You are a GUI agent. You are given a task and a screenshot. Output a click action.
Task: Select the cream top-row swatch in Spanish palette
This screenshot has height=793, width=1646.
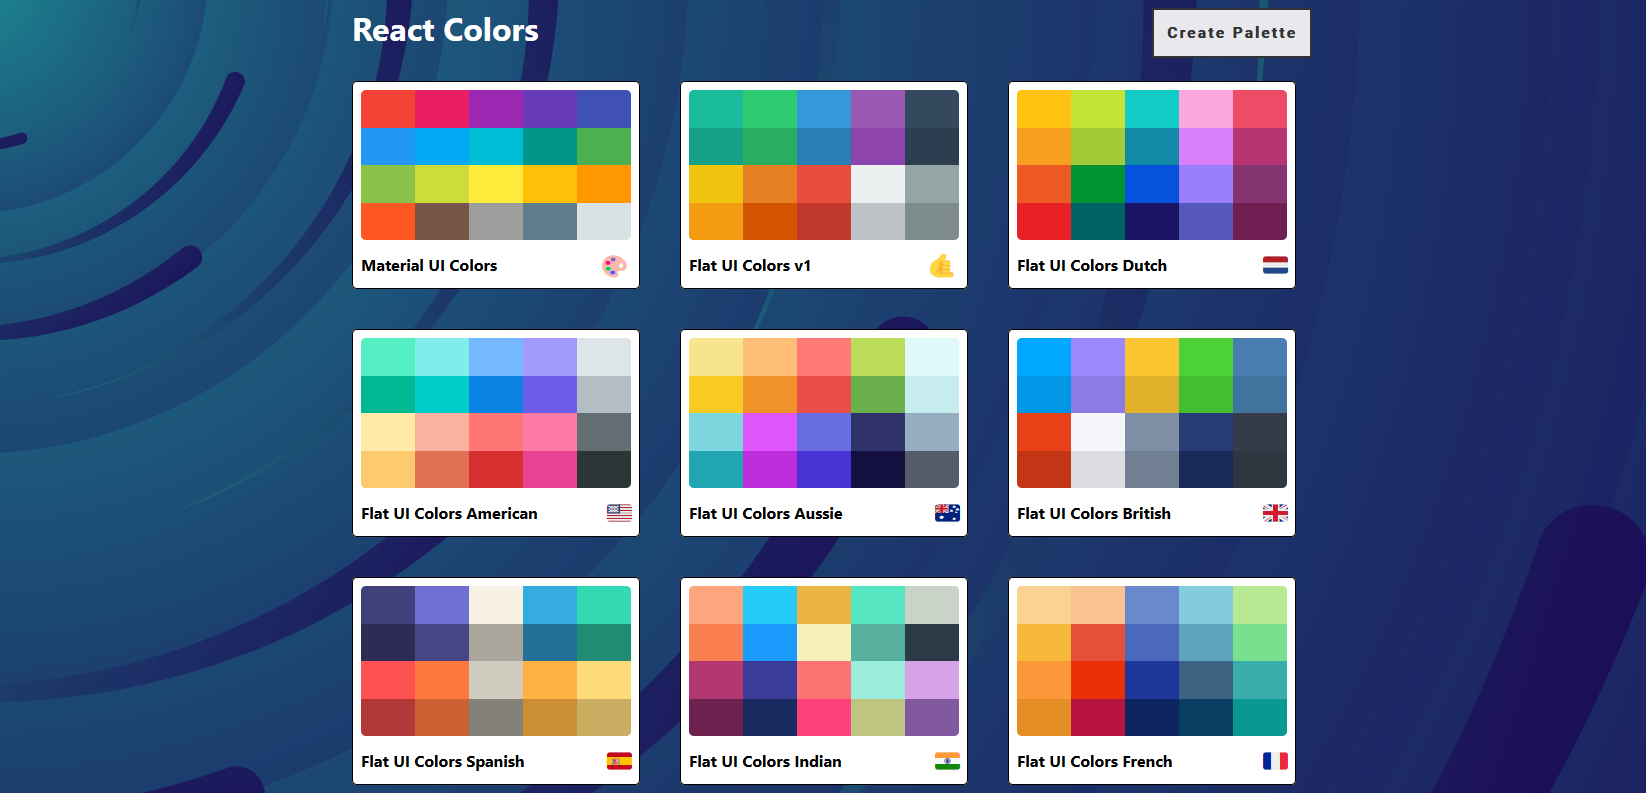(496, 605)
